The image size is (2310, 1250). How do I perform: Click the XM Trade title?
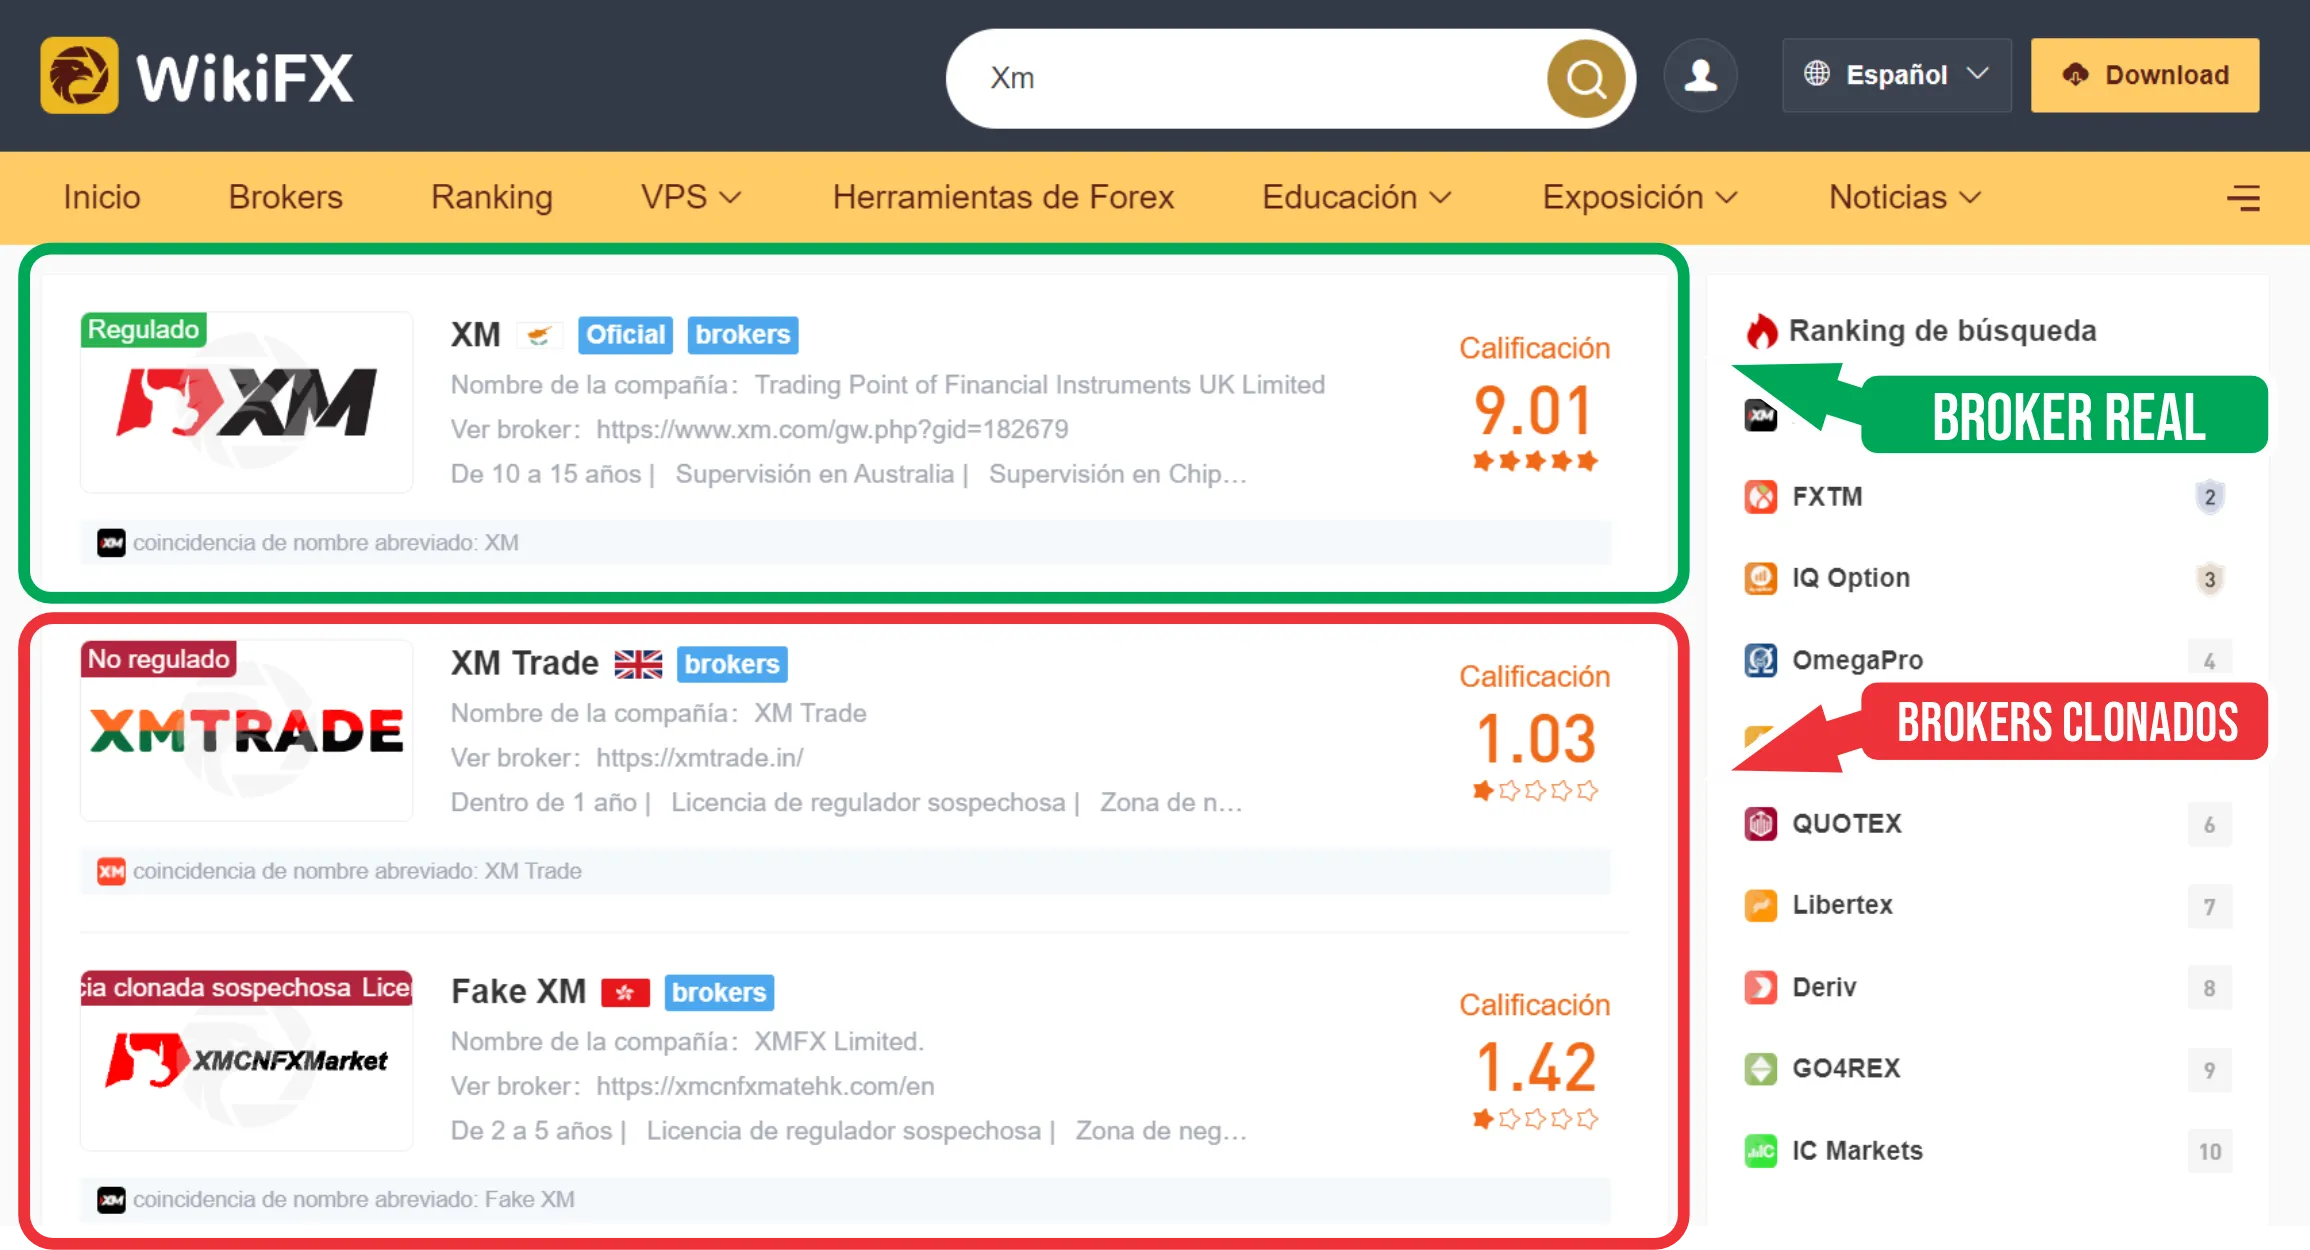525,663
